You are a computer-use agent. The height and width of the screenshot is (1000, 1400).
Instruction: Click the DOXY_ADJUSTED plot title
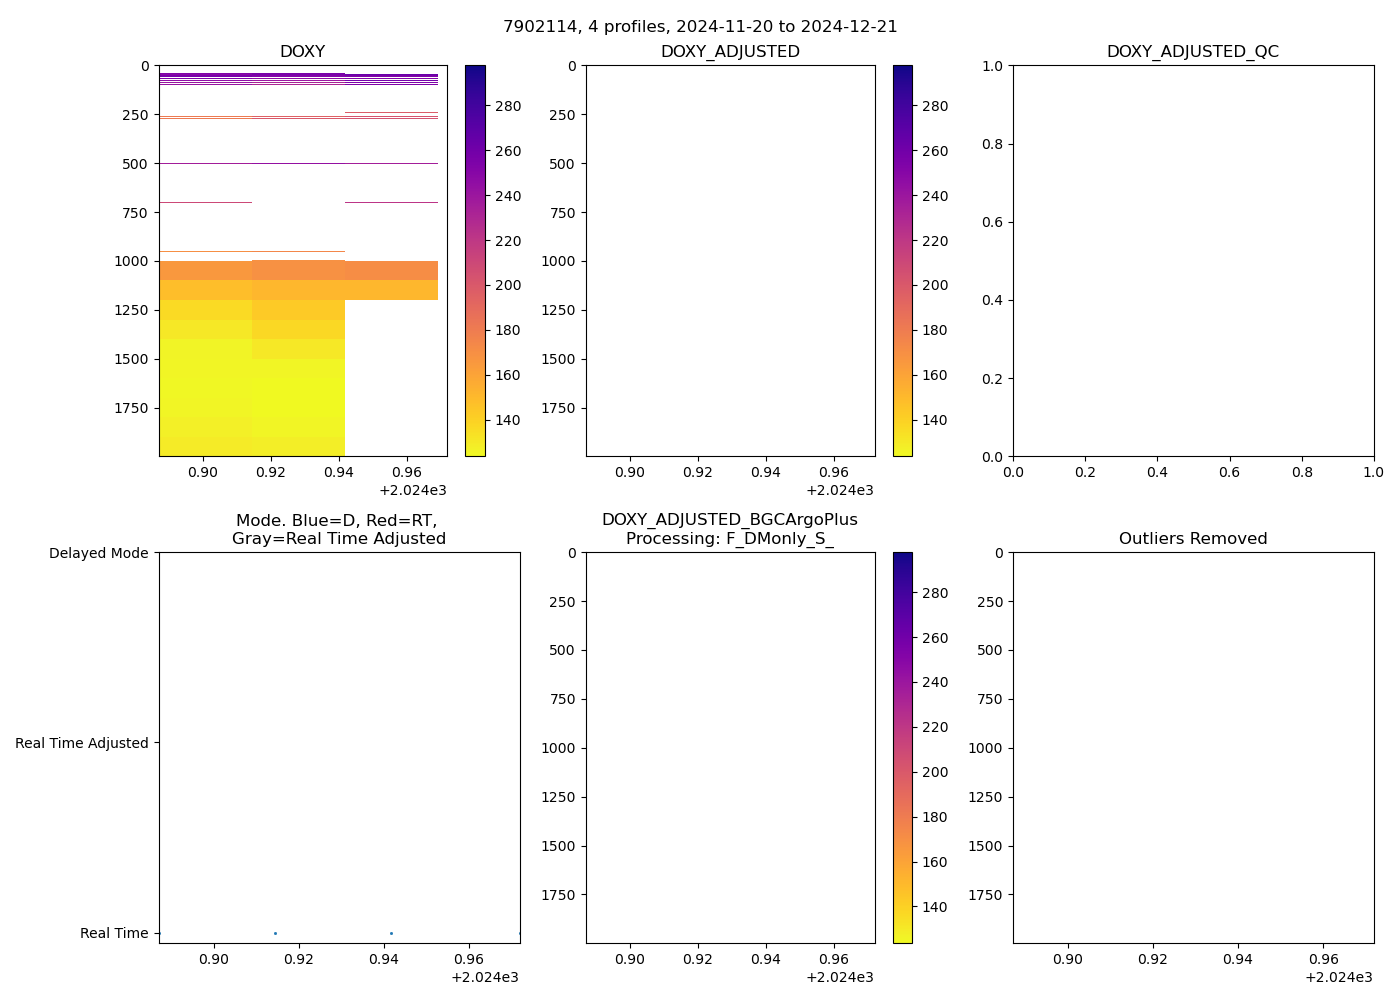[729, 52]
